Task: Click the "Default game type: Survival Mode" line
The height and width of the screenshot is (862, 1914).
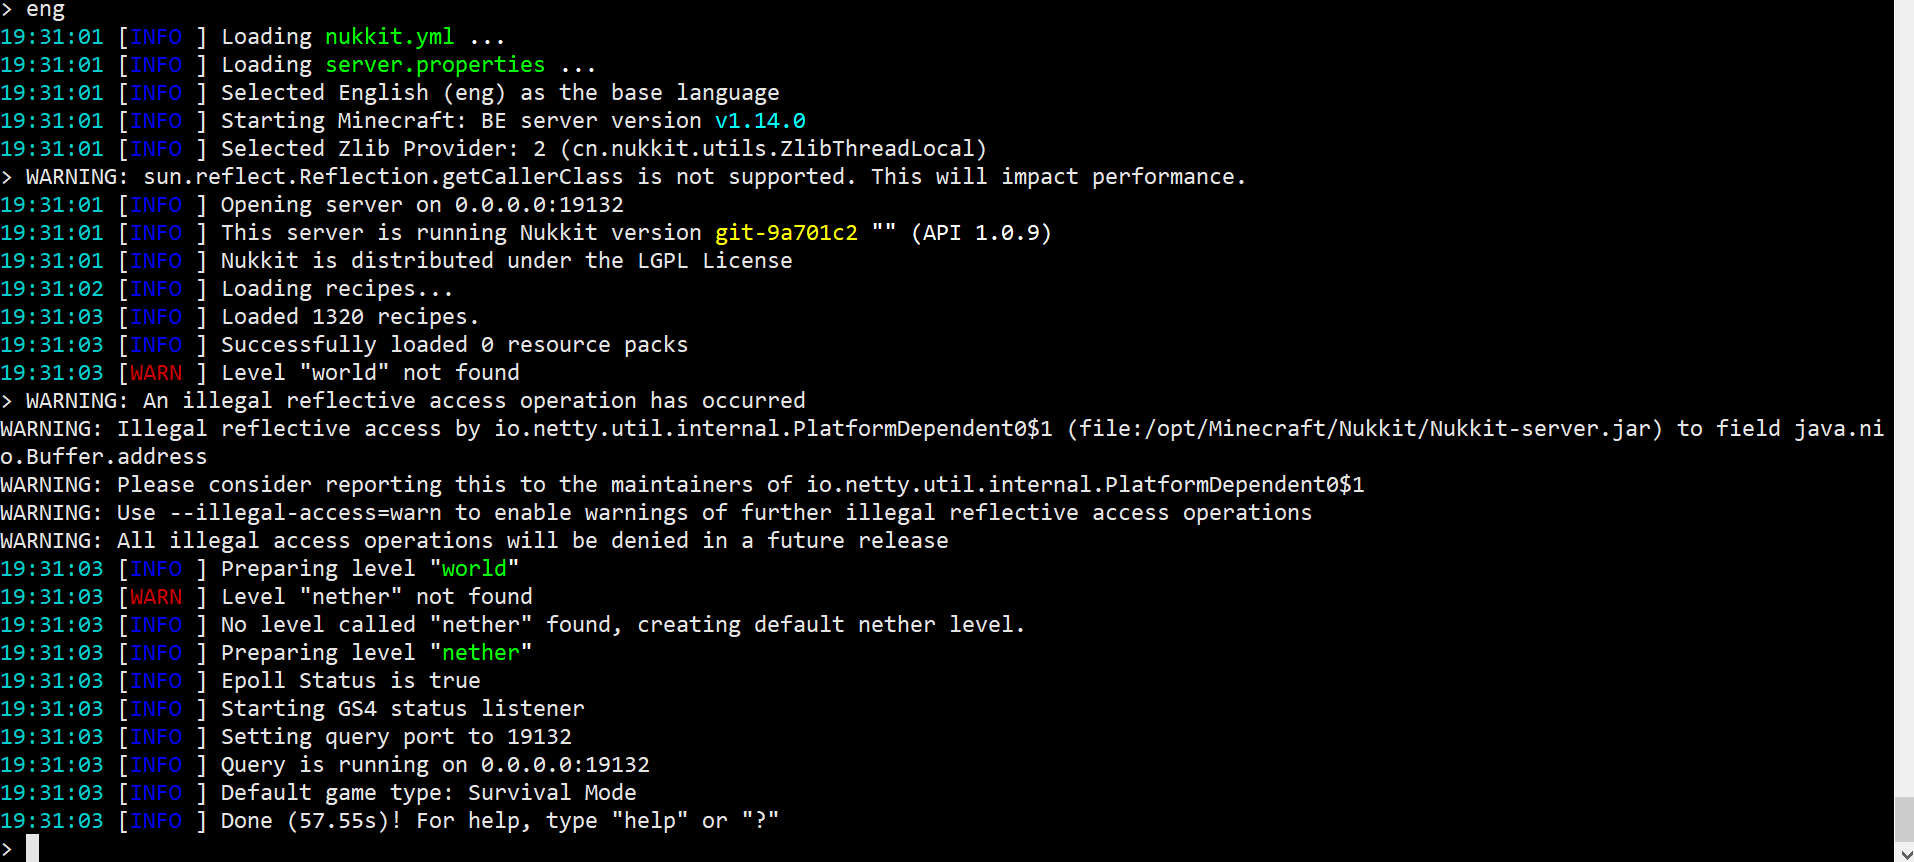Action: pyautogui.click(x=428, y=793)
